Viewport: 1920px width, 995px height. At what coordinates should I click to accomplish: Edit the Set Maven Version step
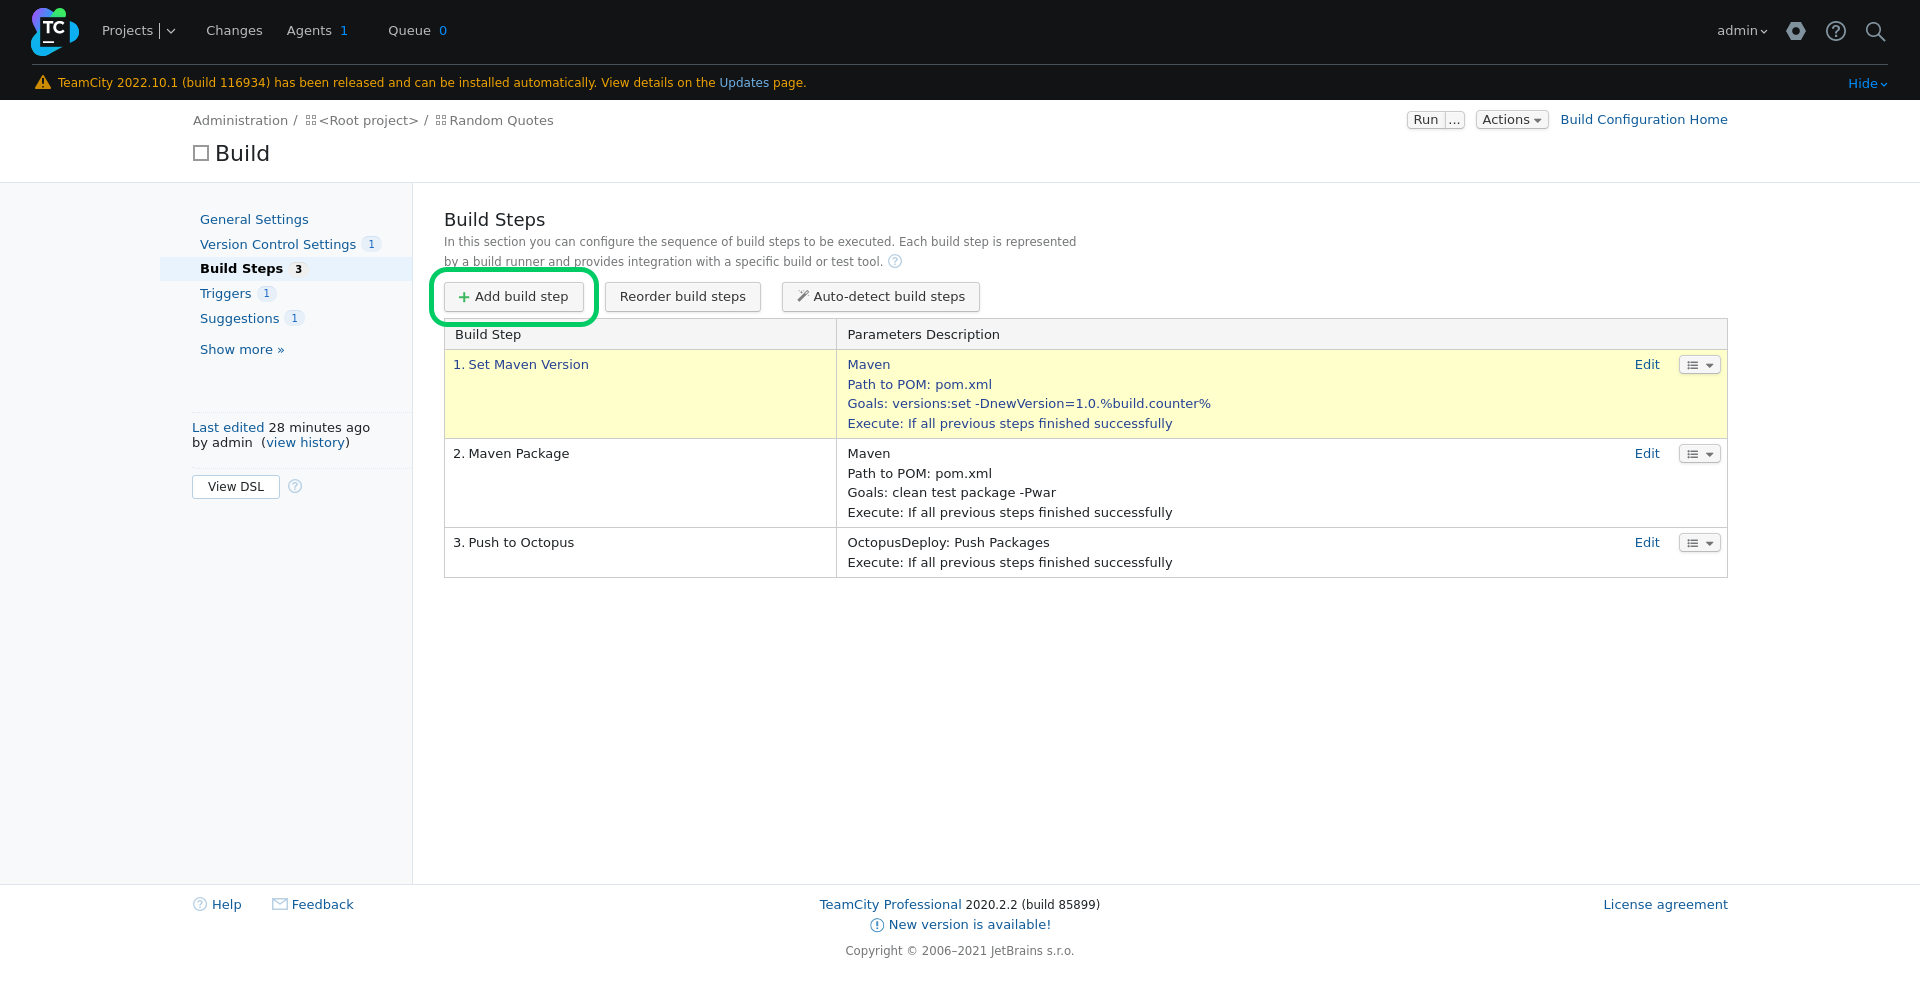point(1647,365)
